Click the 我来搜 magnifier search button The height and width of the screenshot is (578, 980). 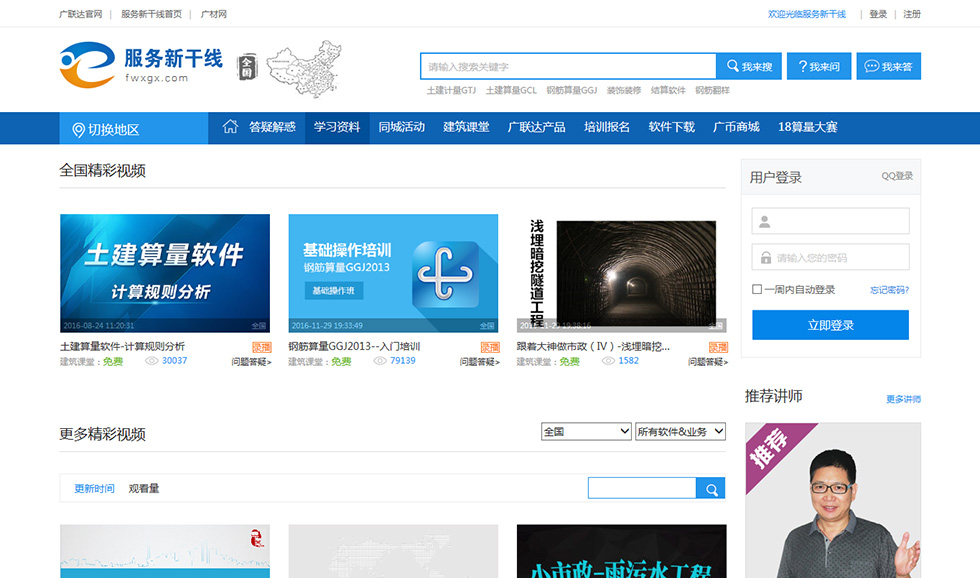coord(749,66)
